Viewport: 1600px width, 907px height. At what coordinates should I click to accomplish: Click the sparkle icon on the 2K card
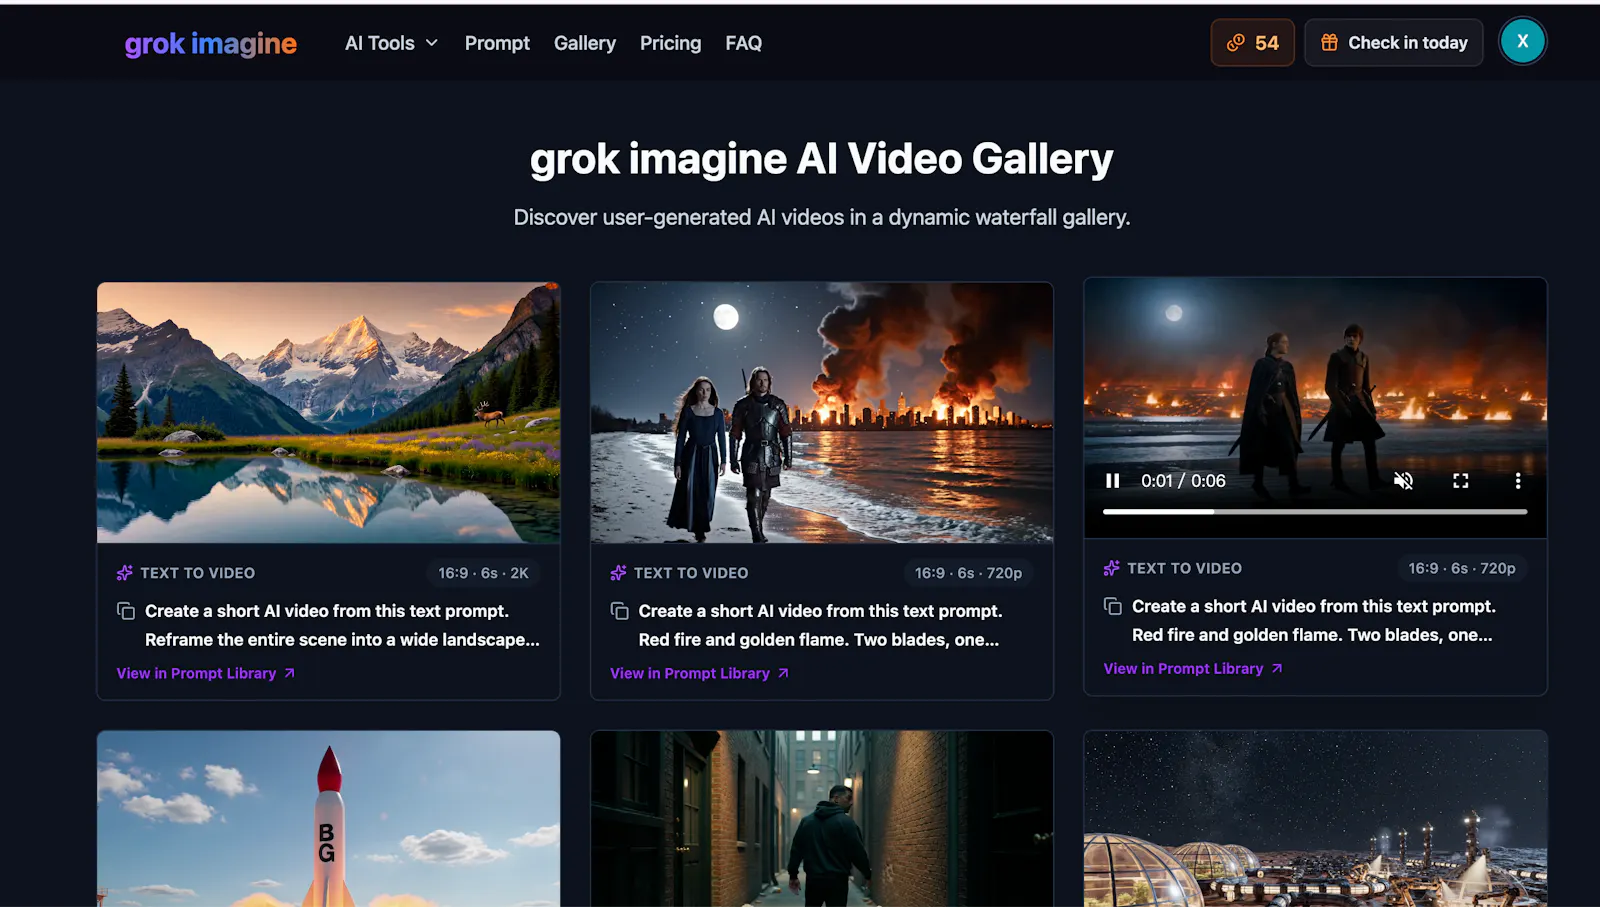[x=124, y=573]
